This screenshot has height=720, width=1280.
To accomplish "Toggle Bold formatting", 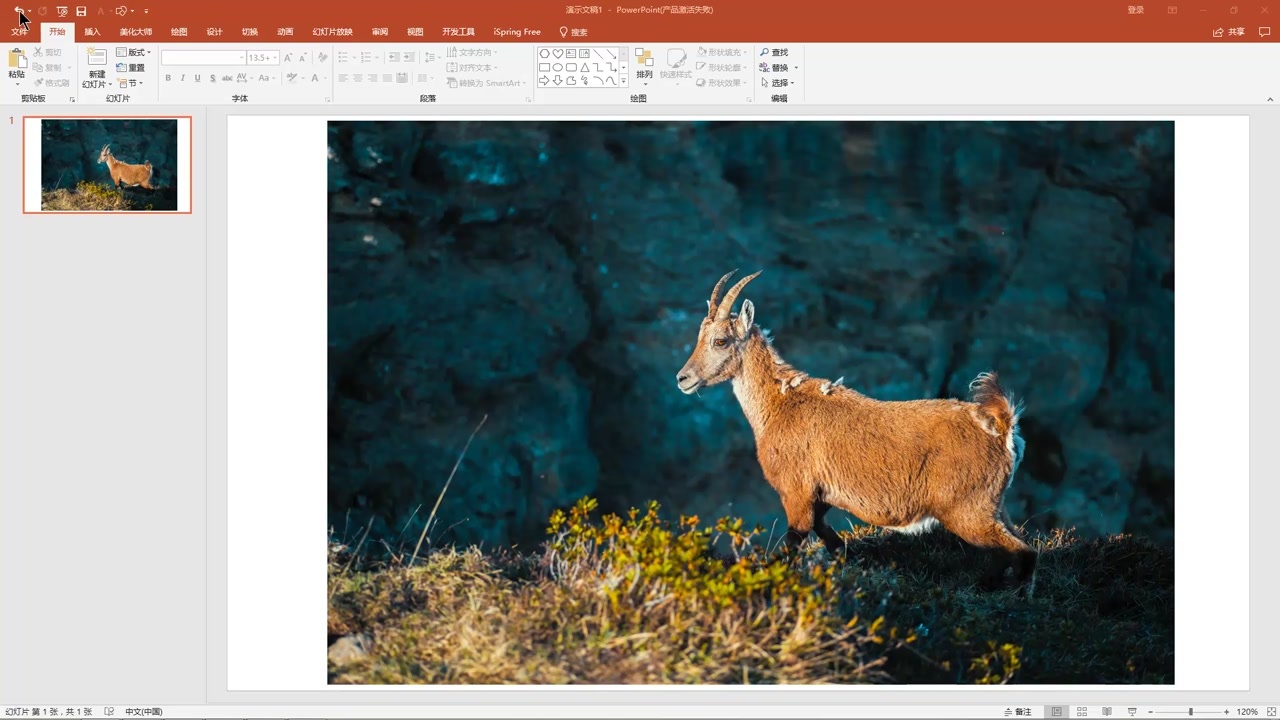I will click(x=167, y=78).
